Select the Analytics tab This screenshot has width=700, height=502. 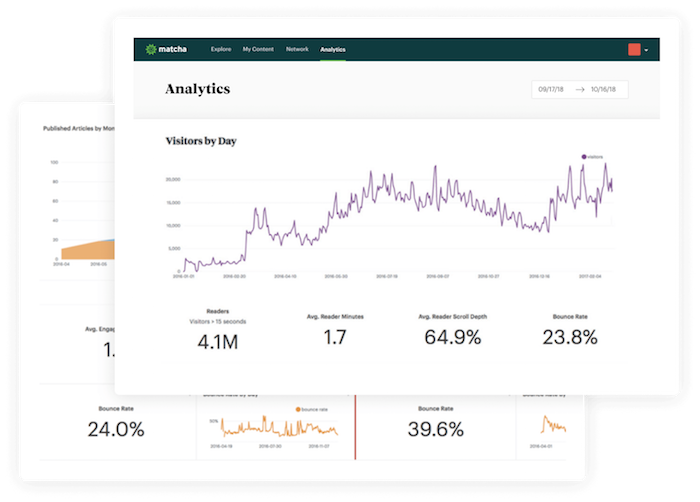pos(333,49)
